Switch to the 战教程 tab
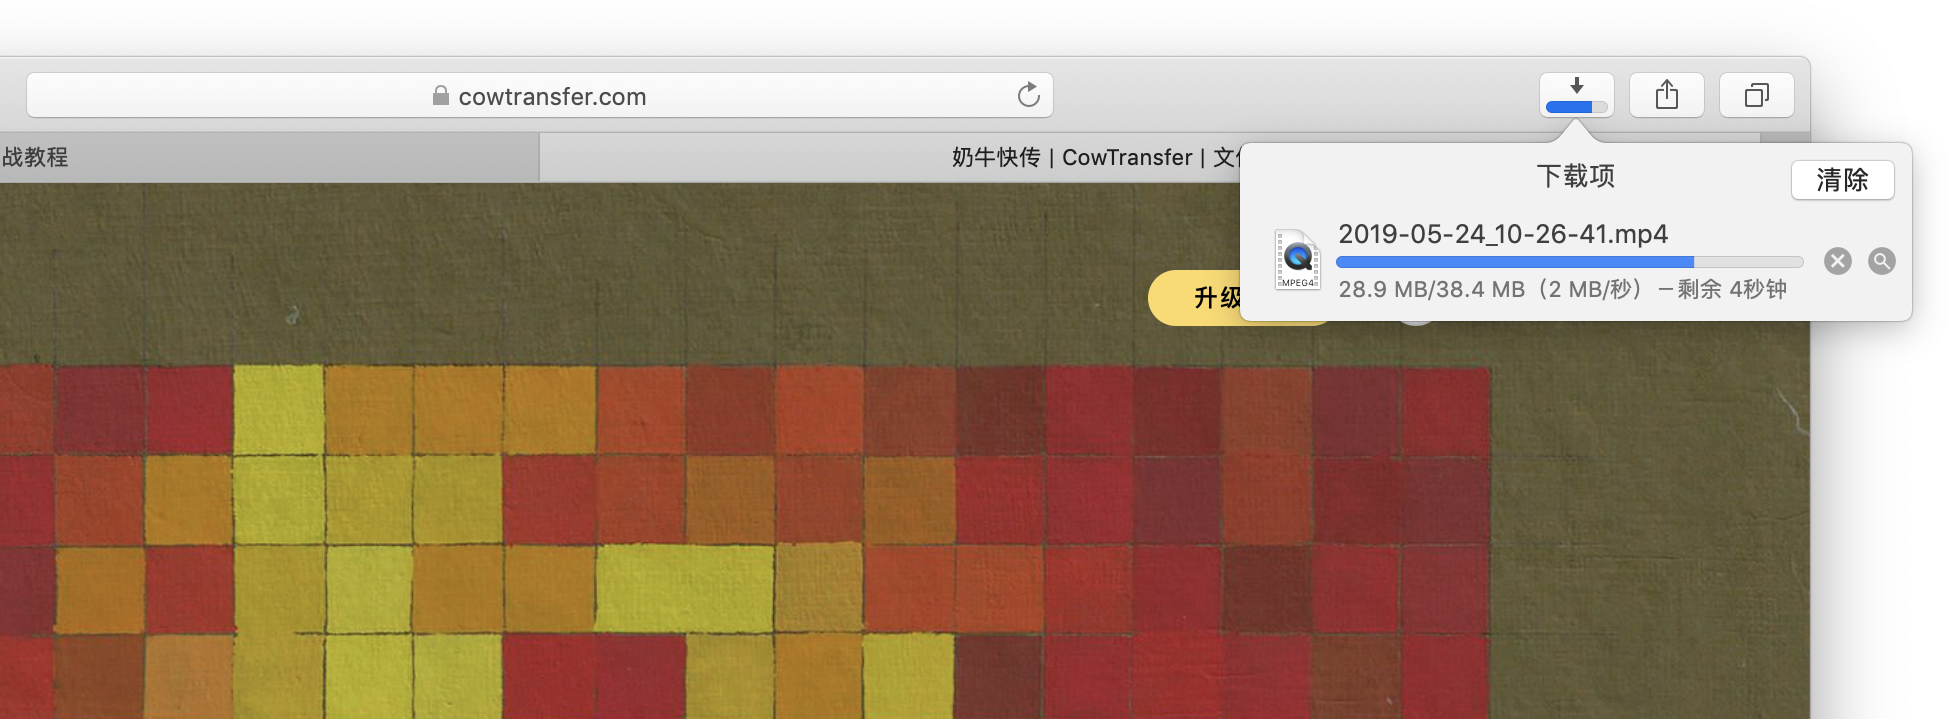Screen dimensions: 1954x719 268,157
